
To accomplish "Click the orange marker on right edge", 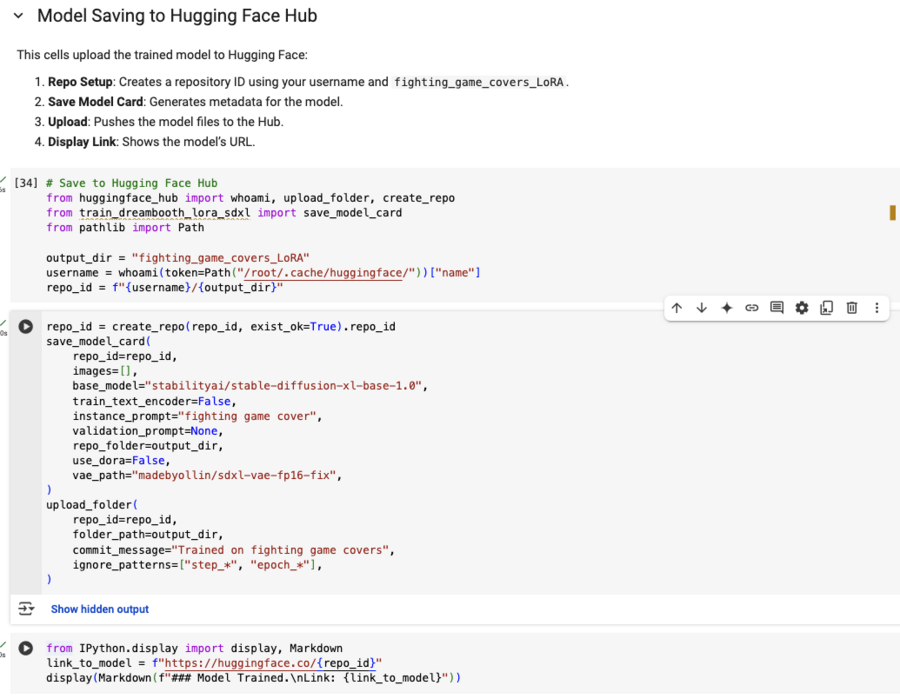I will [x=892, y=212].
